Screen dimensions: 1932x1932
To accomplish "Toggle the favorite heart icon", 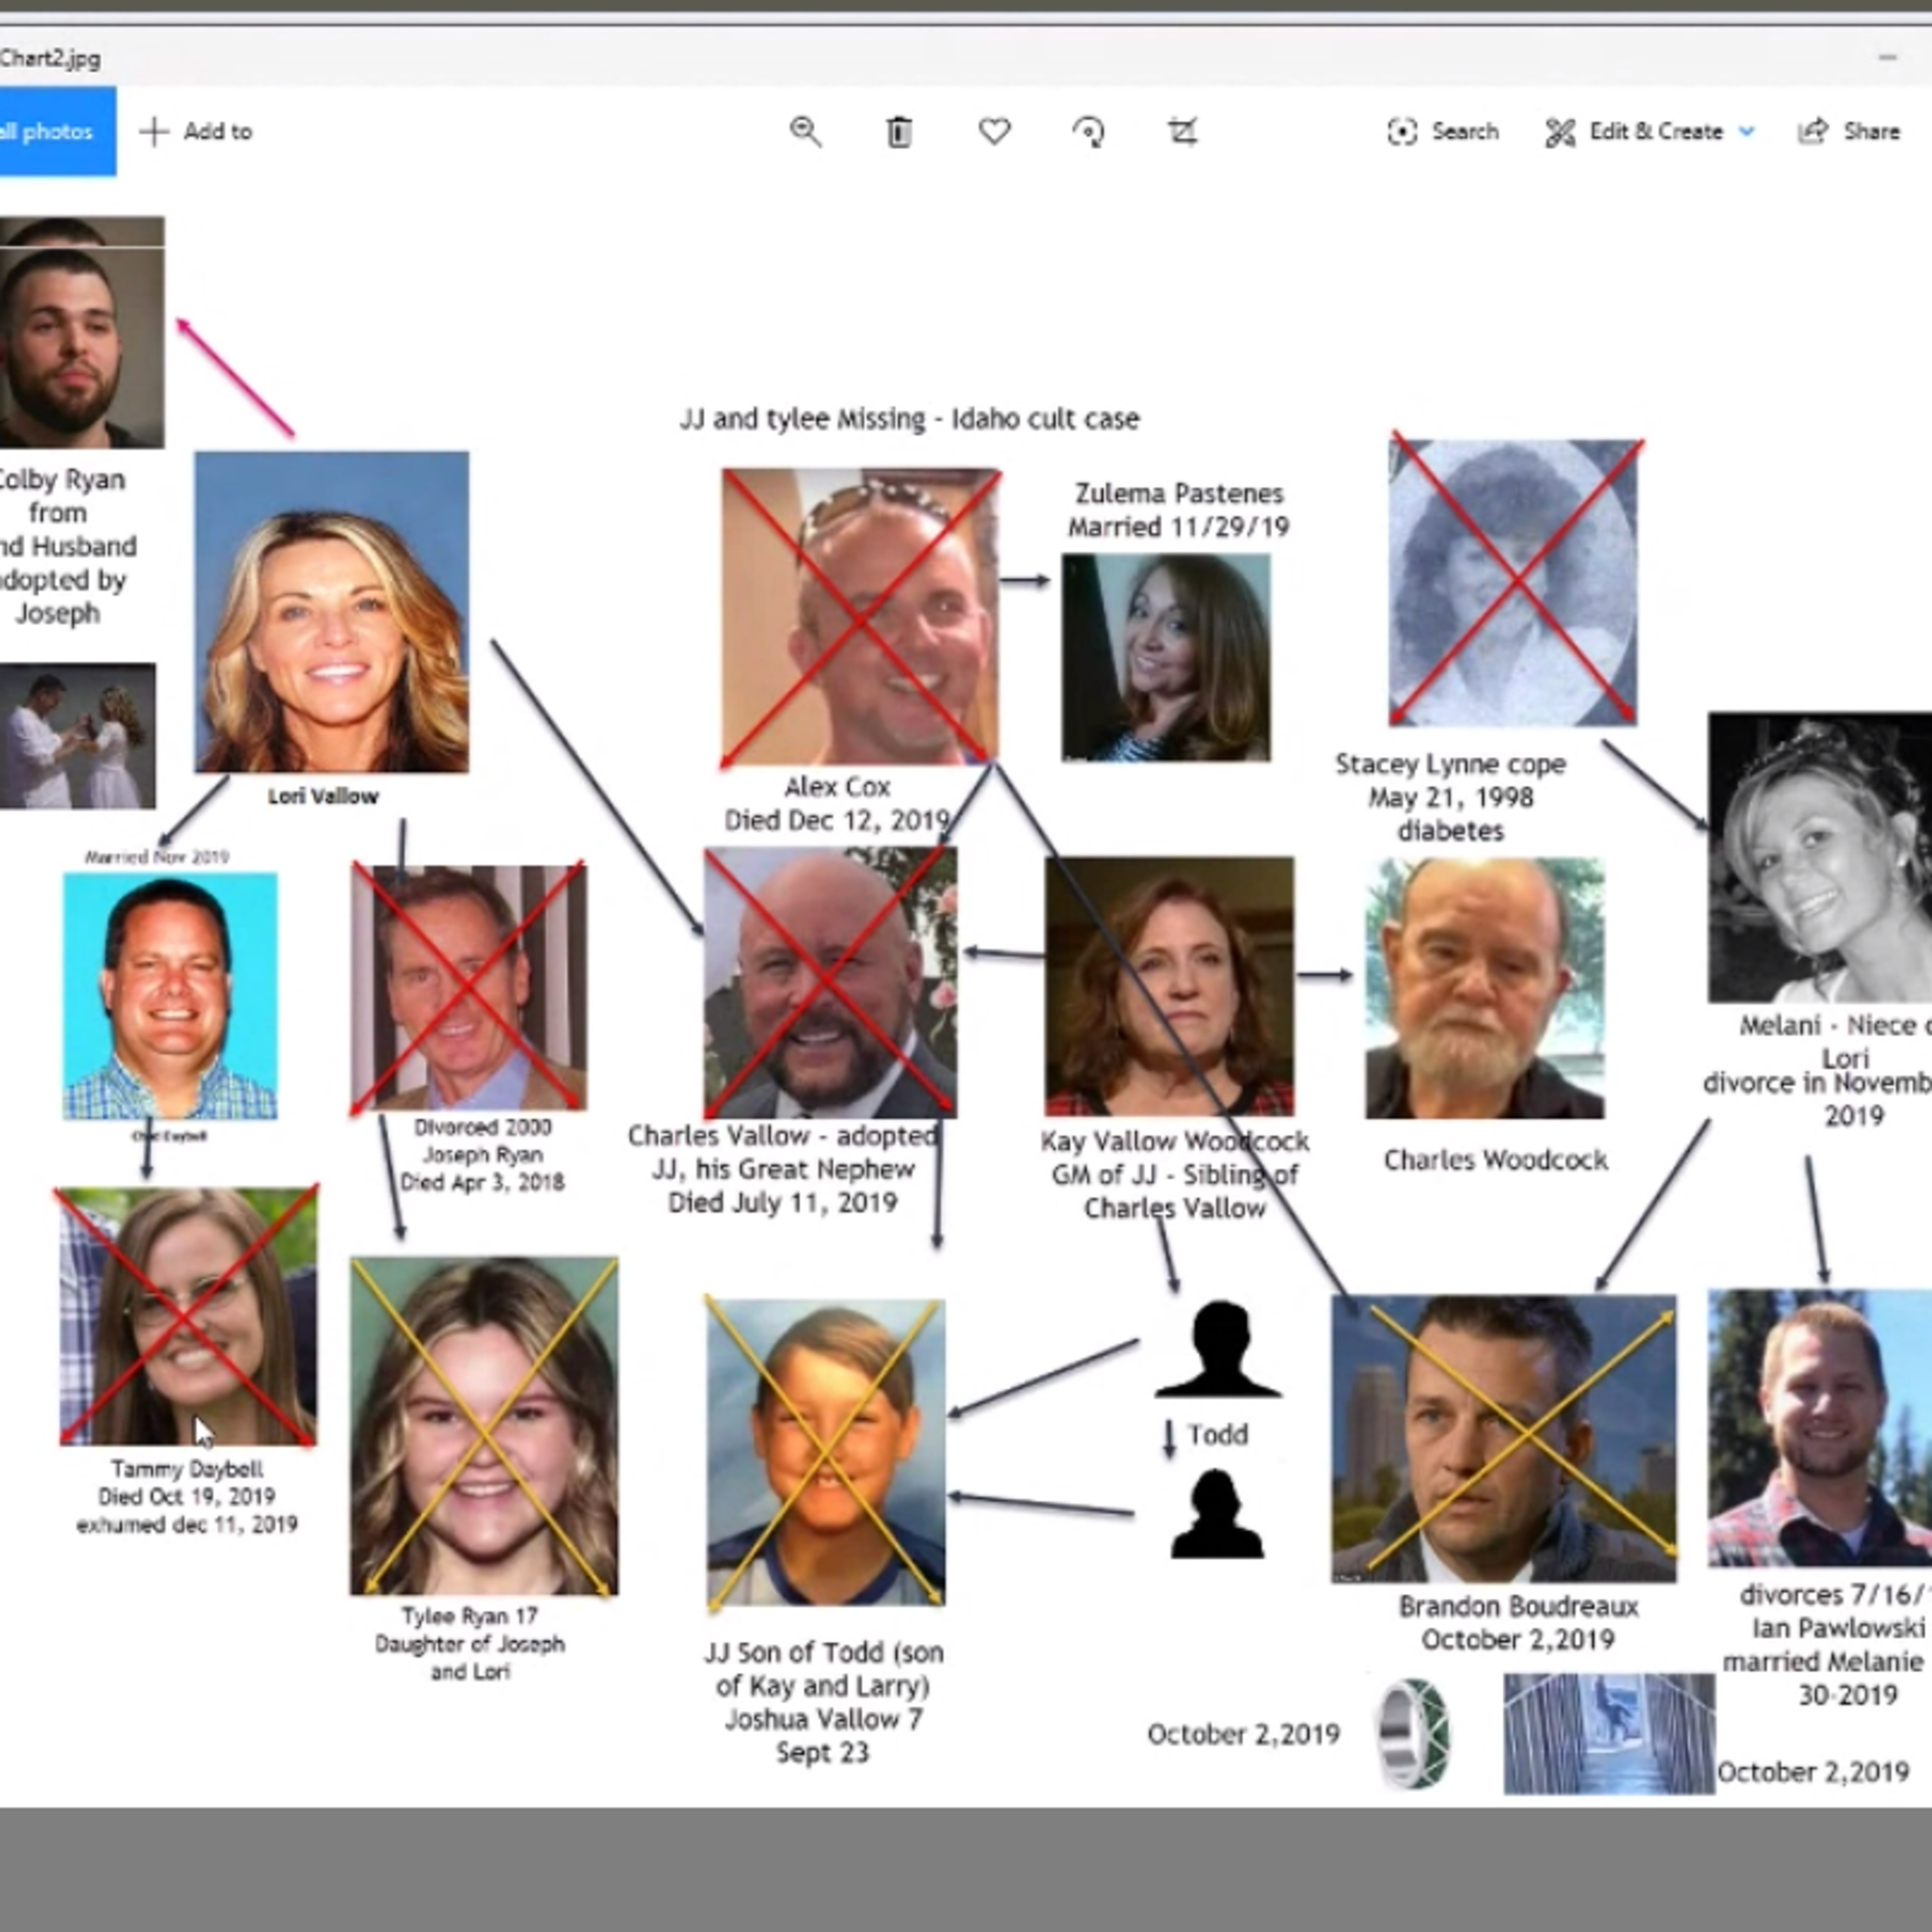I will click(x=994, y=131).
